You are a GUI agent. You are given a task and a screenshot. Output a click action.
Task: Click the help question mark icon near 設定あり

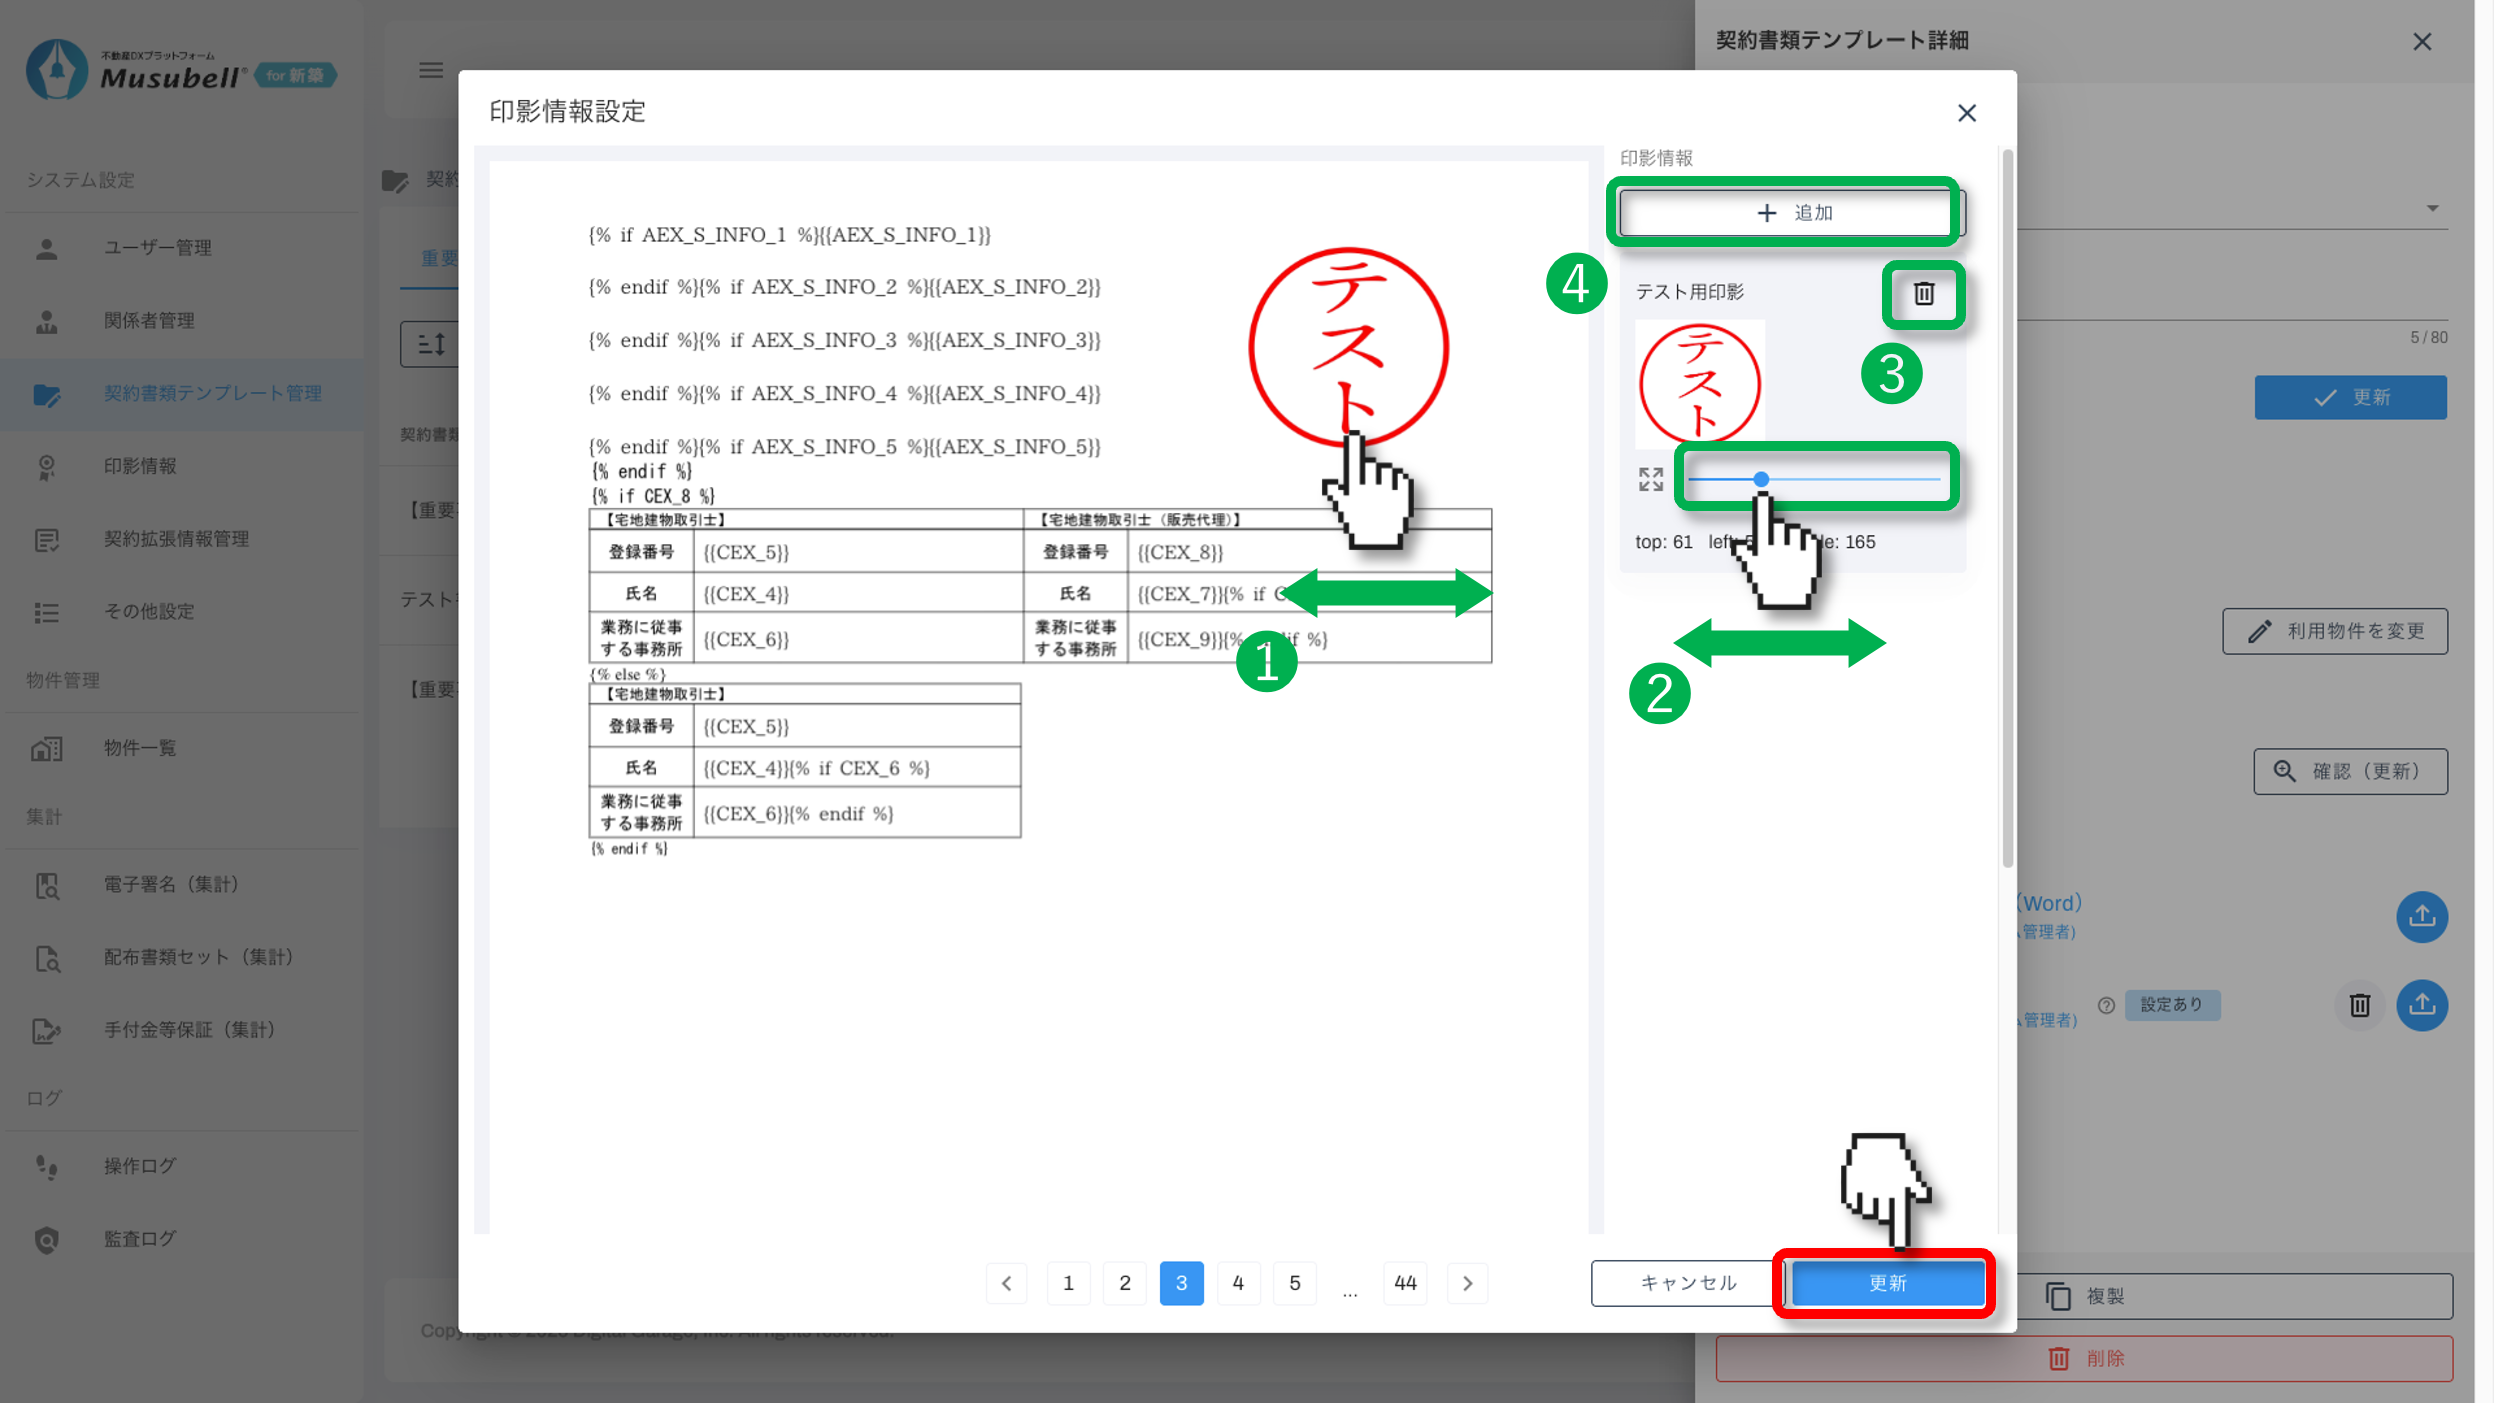point(2106,1005)
